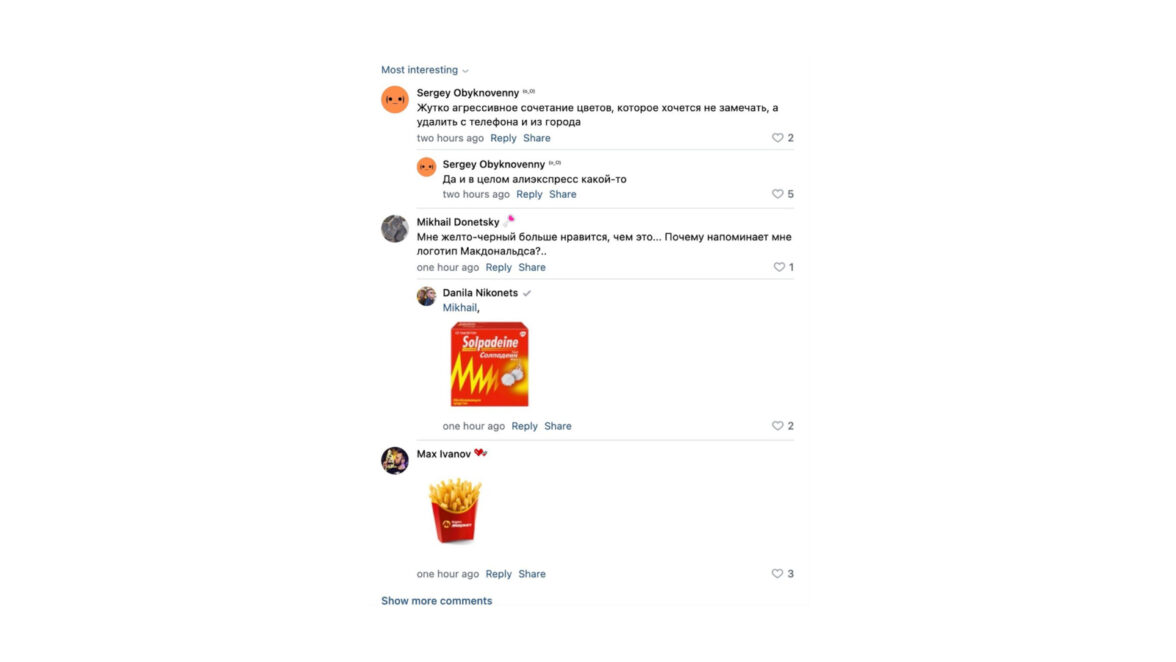The image size is (1176, 662).
Task: Open the Solpadeine image attachment
Action: pos(489,364)
